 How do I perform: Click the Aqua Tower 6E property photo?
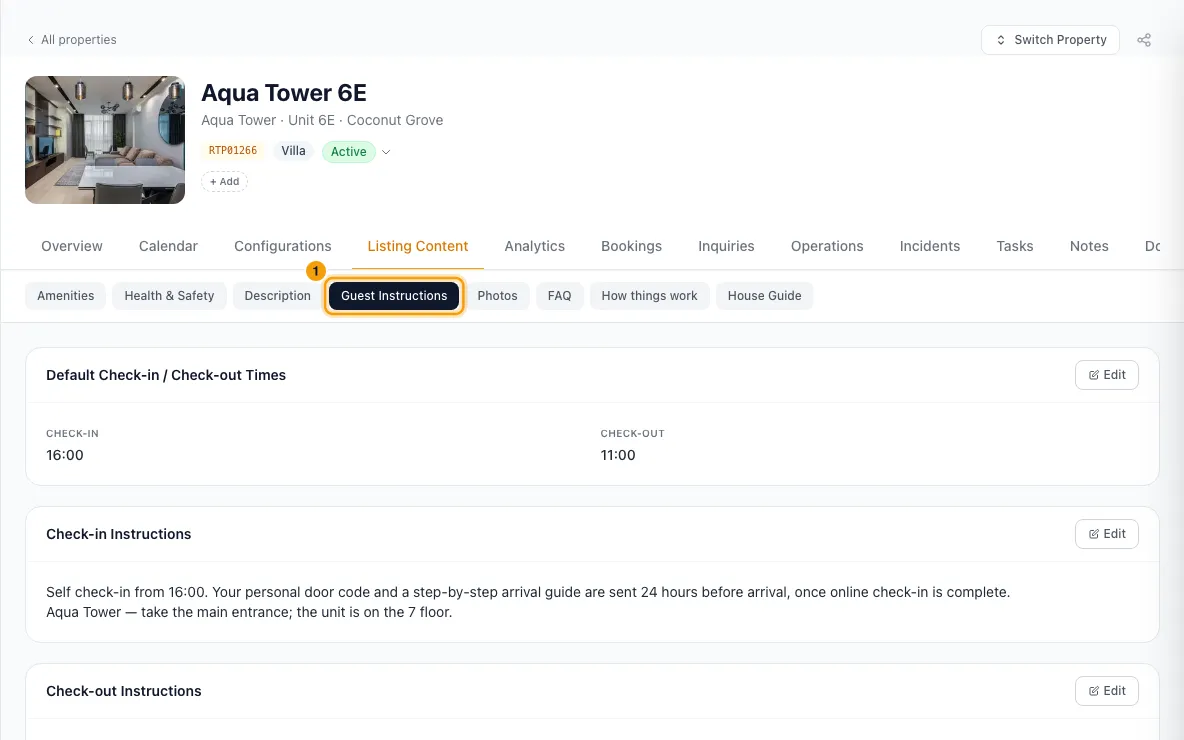(105, 140)
